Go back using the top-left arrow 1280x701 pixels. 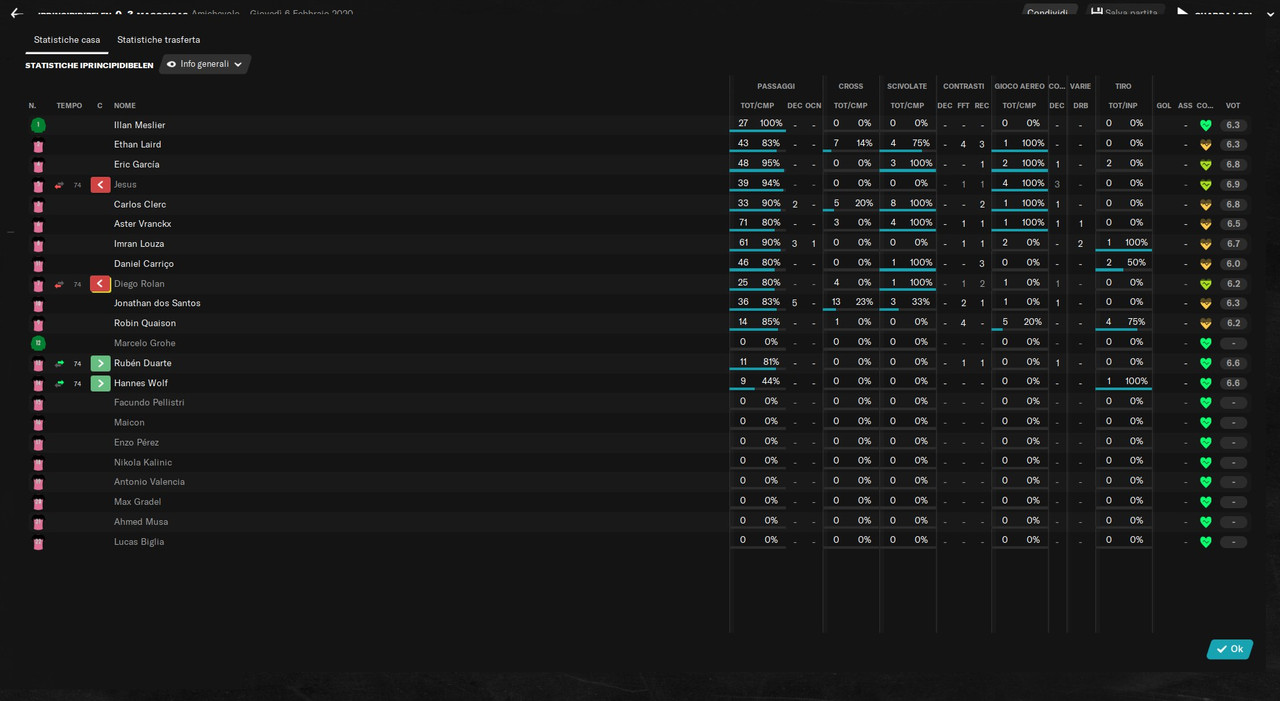coord(16,13)
